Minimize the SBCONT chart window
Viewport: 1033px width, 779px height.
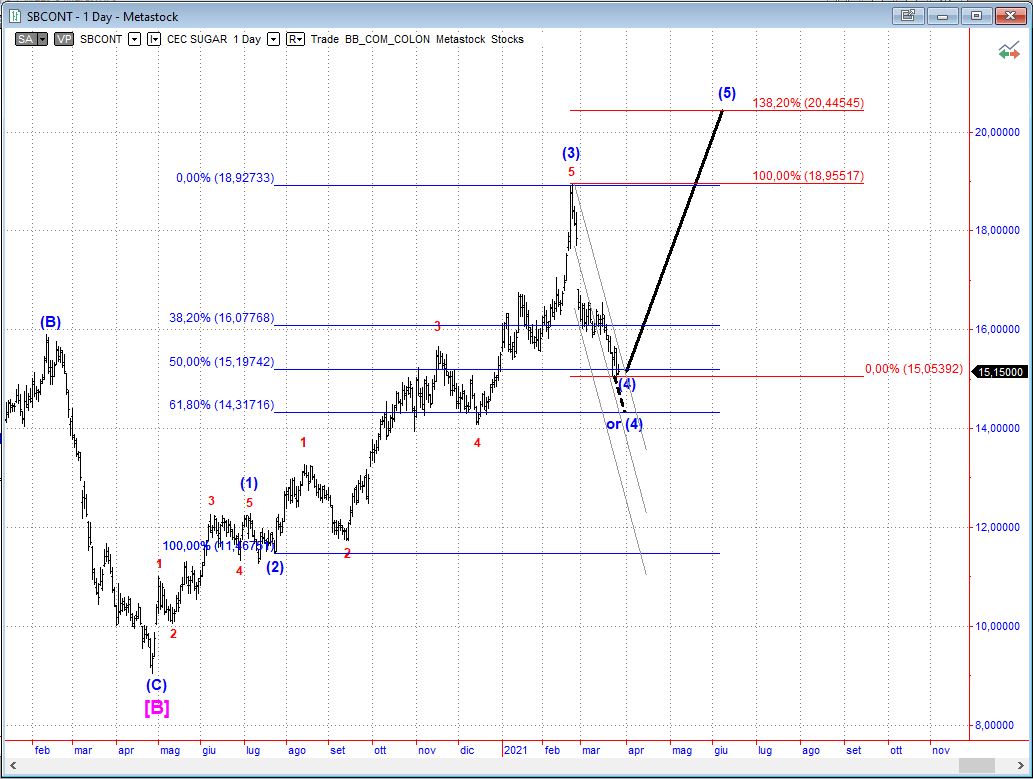pyautogui.click(x=942, y=16)
